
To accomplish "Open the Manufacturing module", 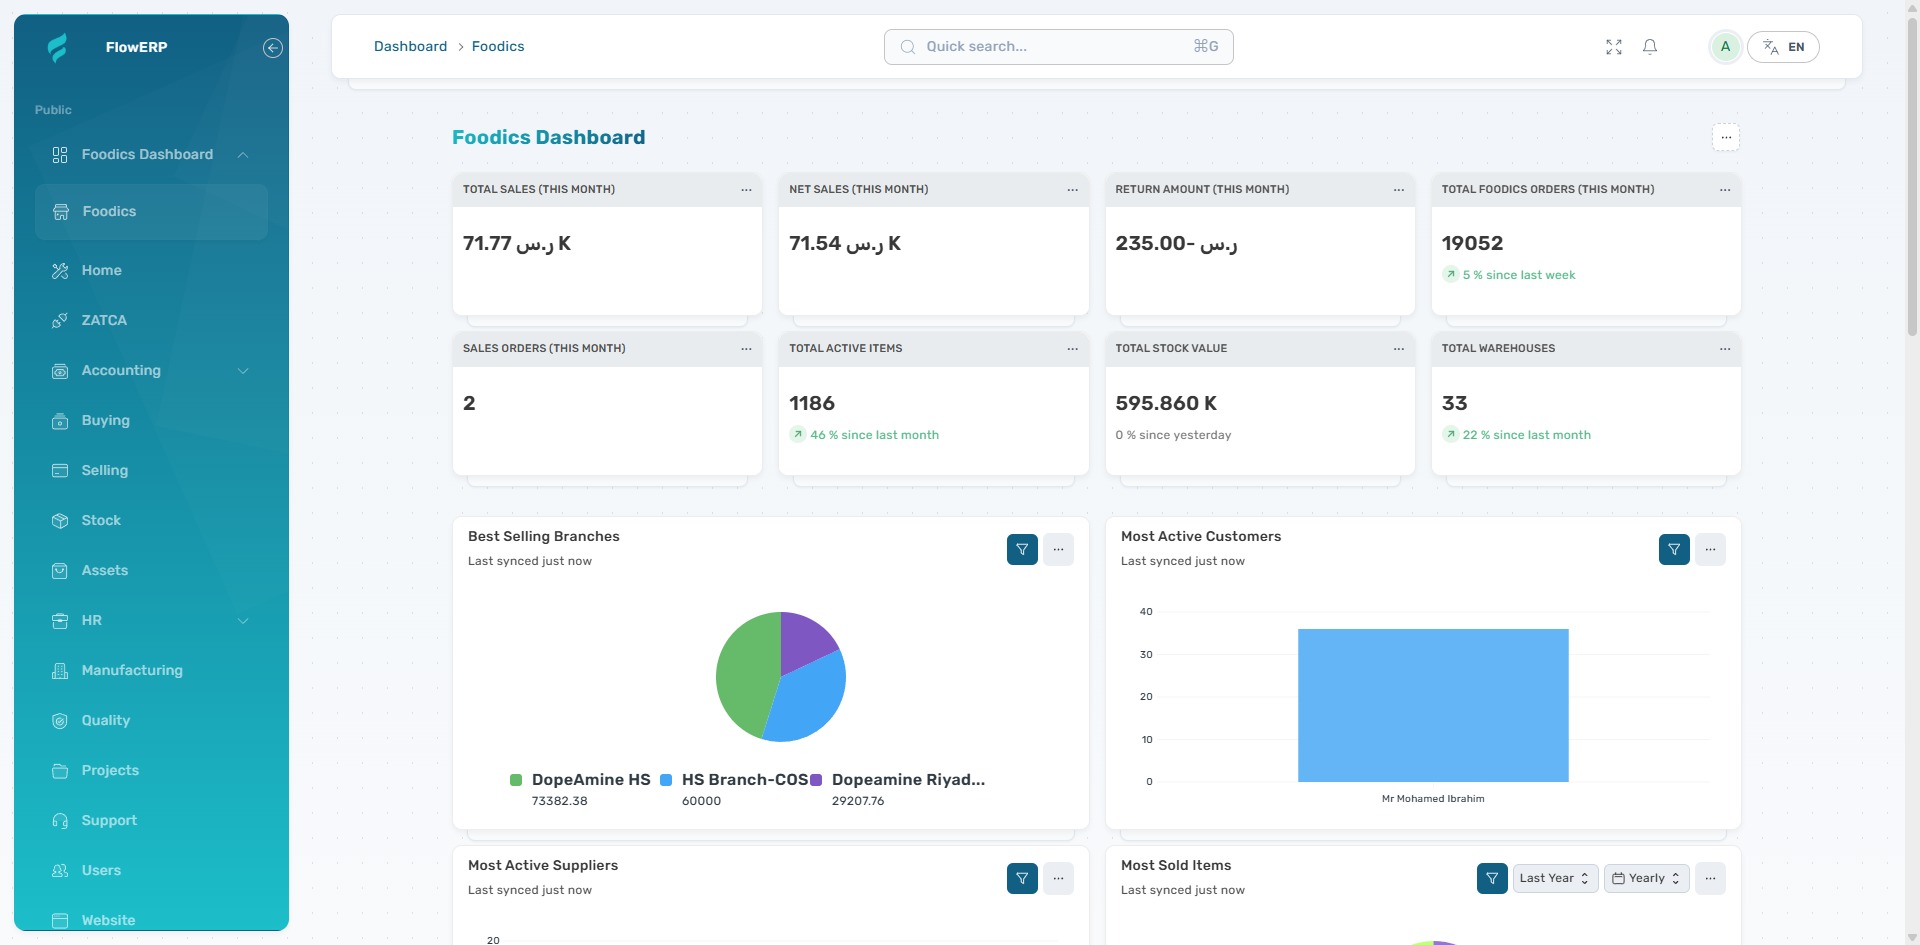I will pos(131,670).
